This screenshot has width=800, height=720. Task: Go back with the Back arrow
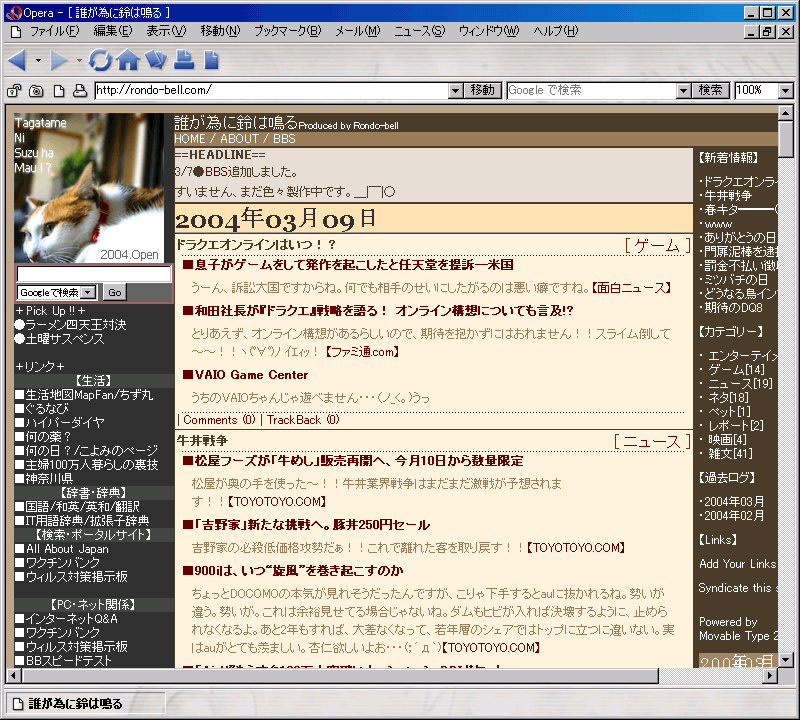pos(17,61)
